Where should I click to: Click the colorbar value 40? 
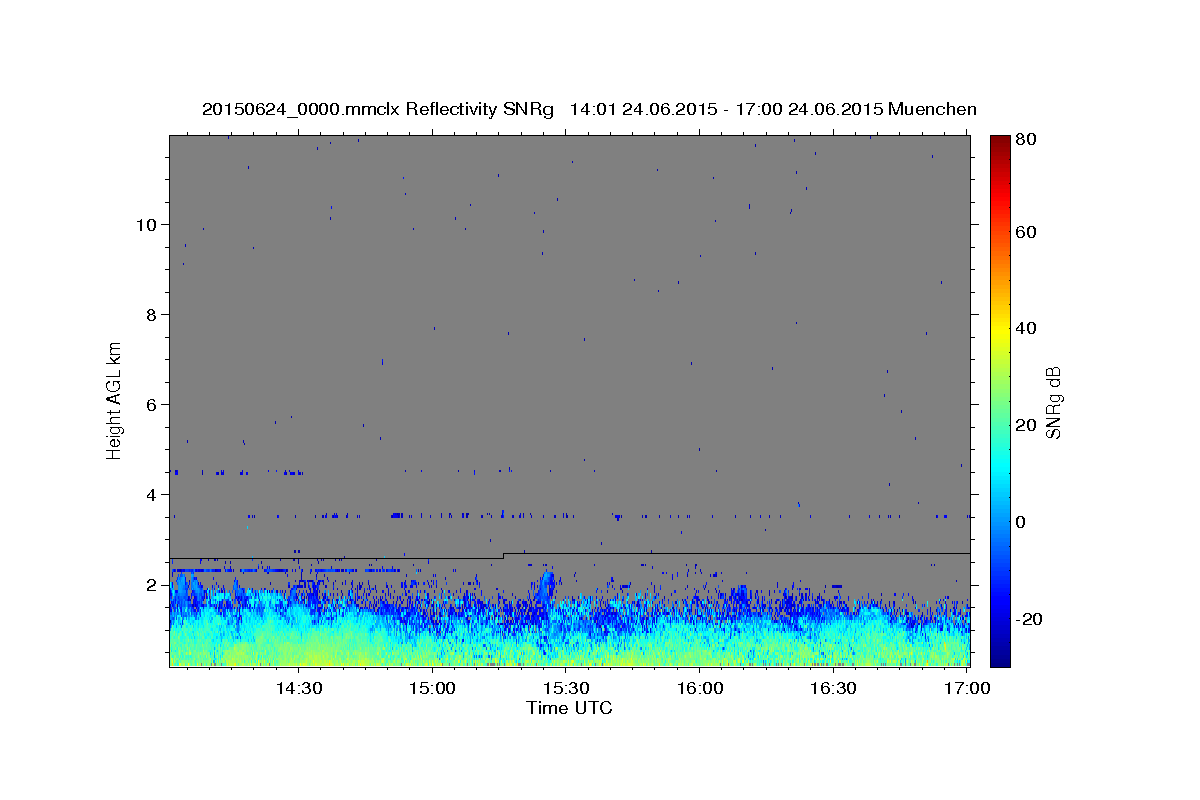coord(1028,328)
